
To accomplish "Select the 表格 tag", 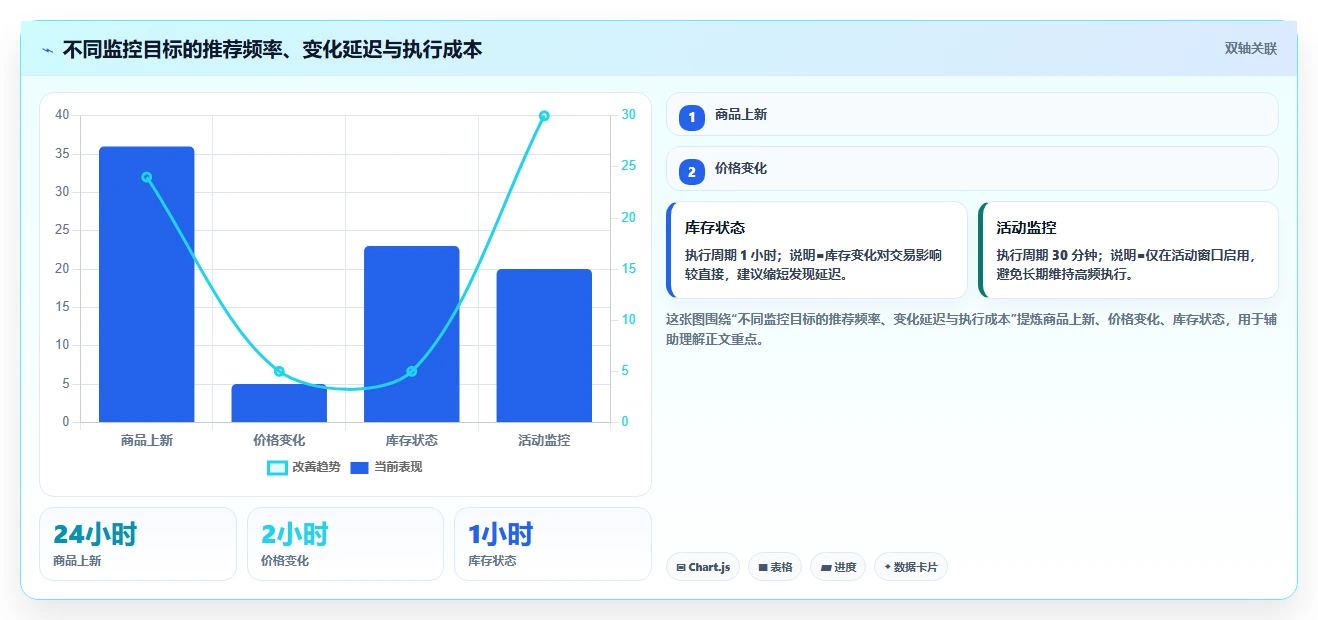I will pos(775,567).
